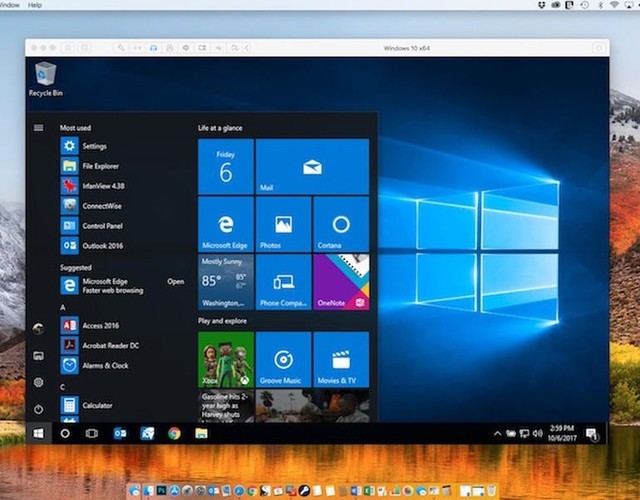The height and width of the screenshot is (500, 640).
Task: Open Task View on taskbar
Action: (x=92, y=433)
